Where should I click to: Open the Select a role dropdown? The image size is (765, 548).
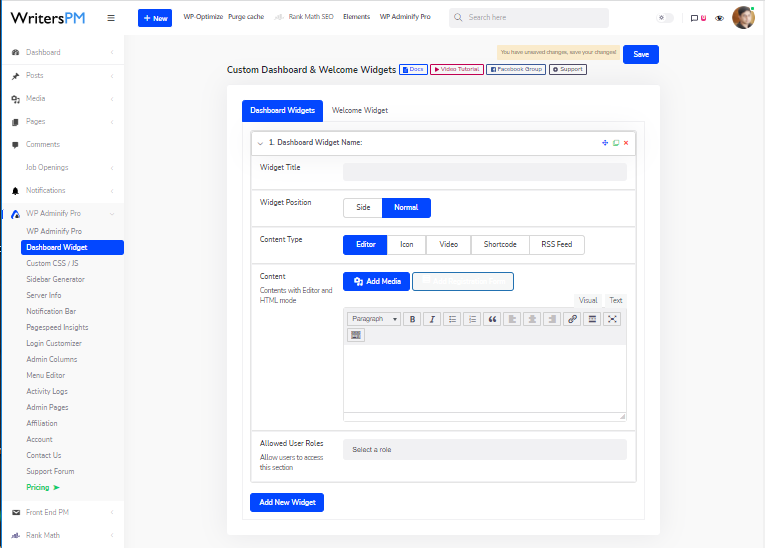point(485,449)
